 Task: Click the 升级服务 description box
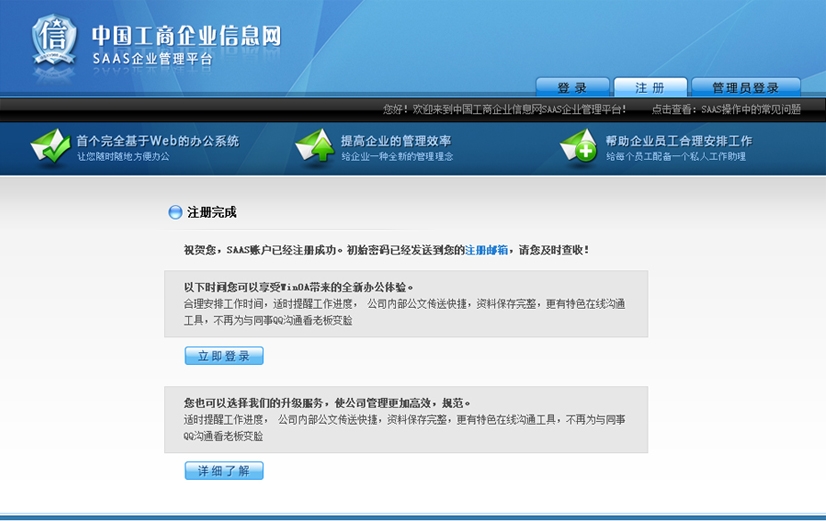(x=406, y=419)
